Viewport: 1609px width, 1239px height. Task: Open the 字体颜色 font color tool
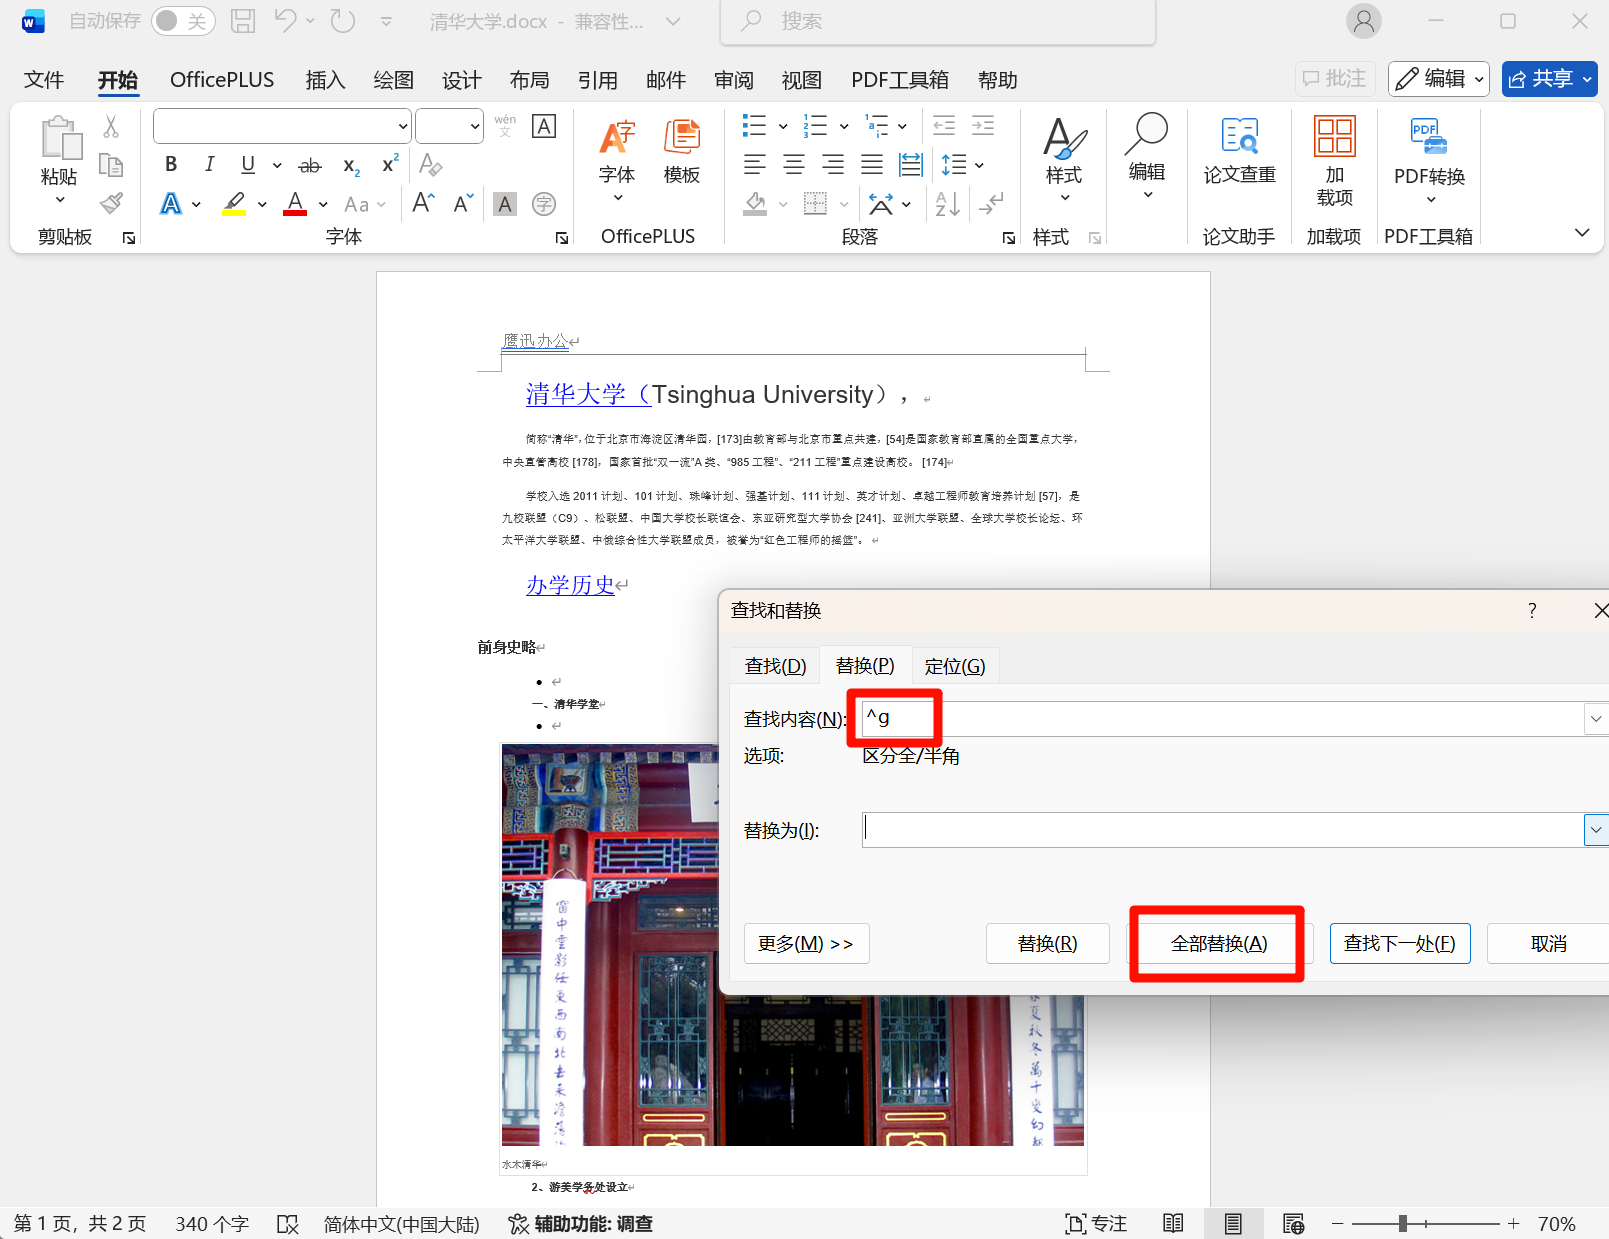(x=294, y=203)
